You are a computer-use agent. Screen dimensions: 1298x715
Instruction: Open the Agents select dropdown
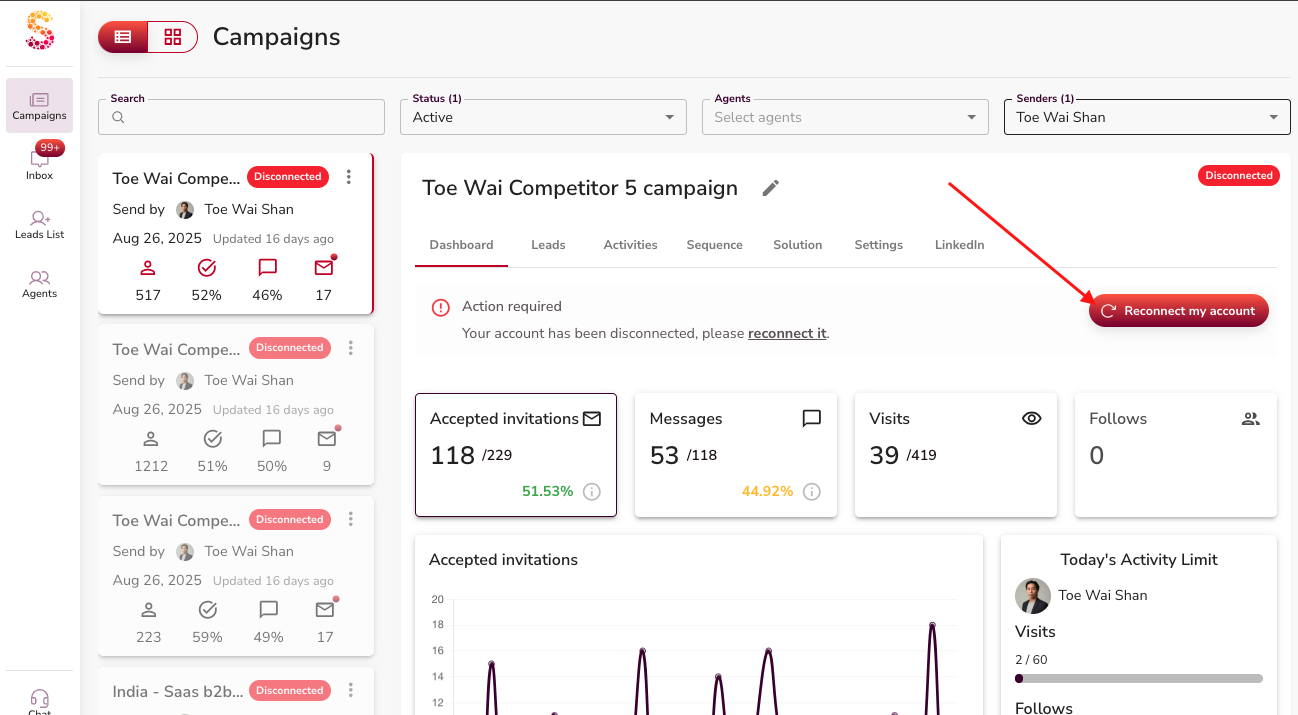pyautogui.click(x=844, y=117)
